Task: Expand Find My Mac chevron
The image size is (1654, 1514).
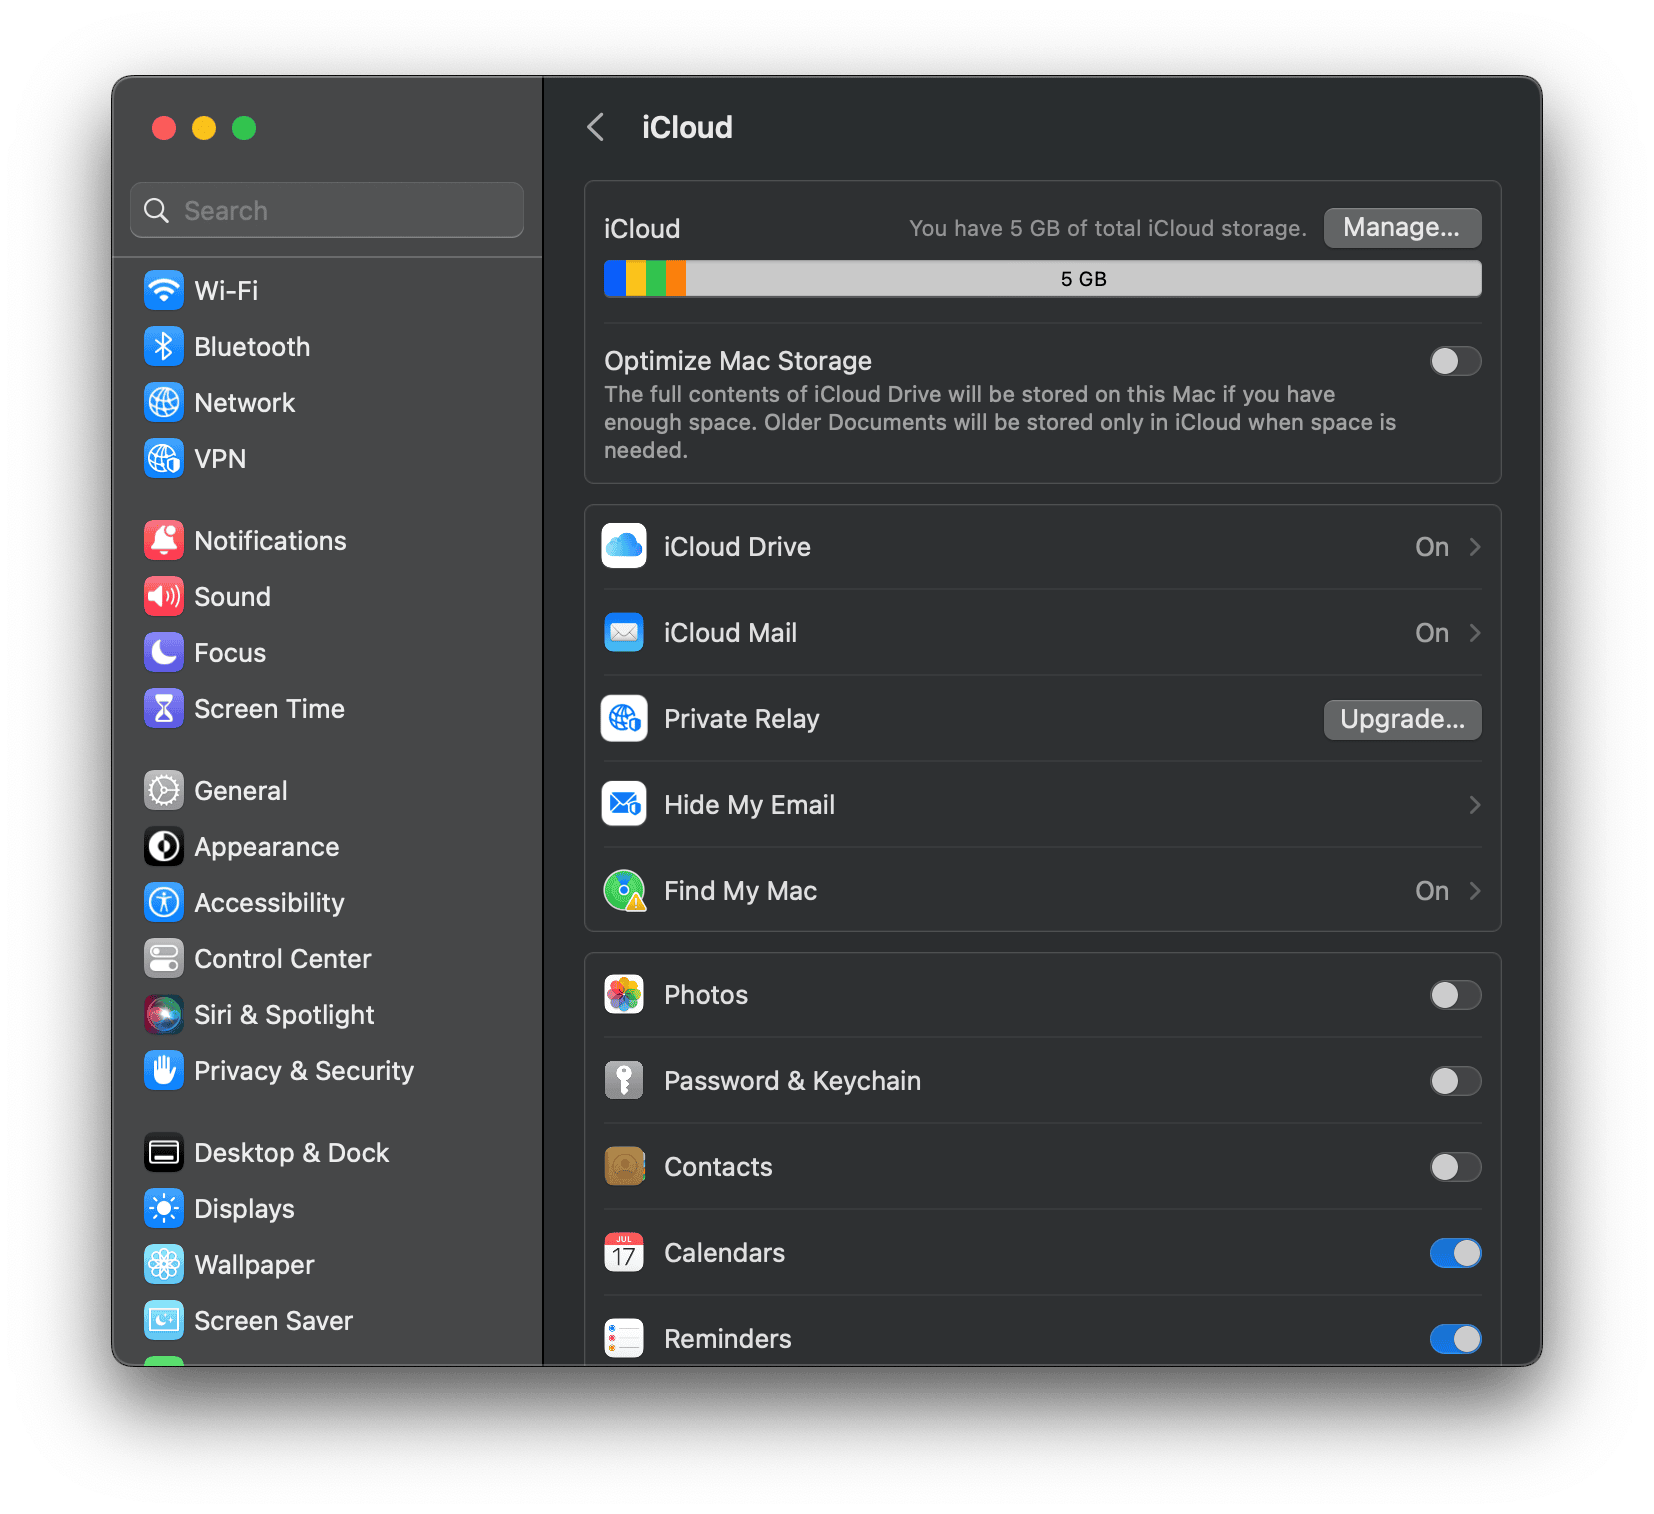Action: pyautogui.click(x=1475, y=891)
